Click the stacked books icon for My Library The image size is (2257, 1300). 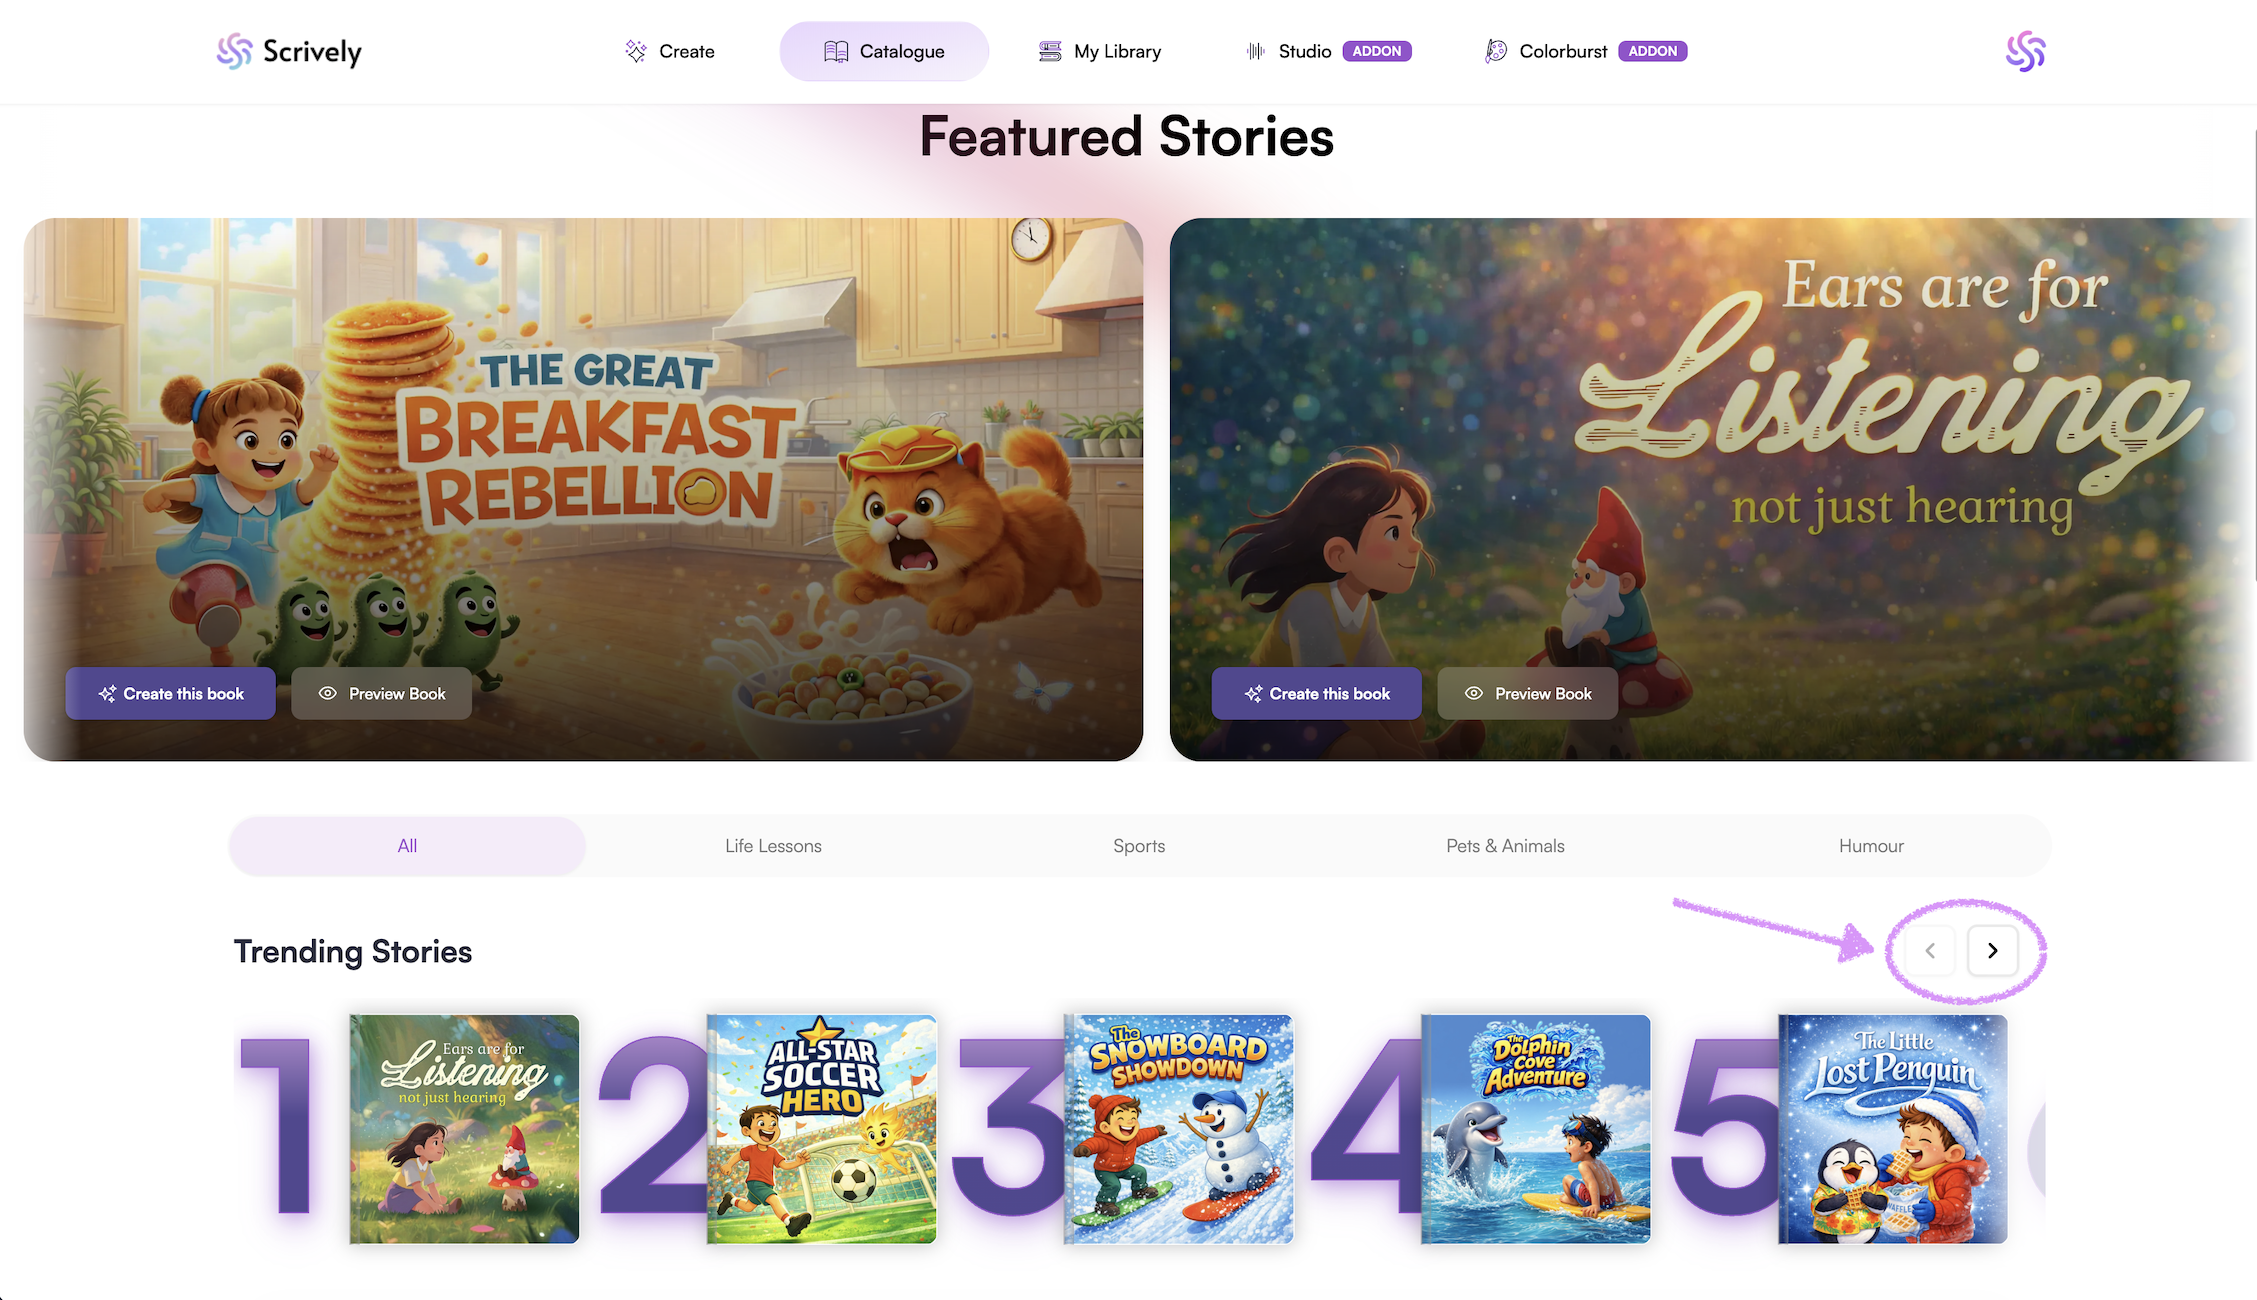coord(1050,51)
